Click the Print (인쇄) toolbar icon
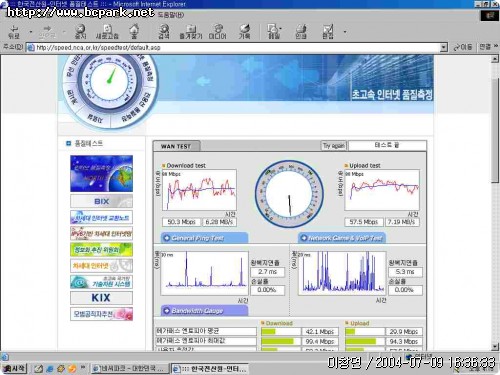Image resolution: width=500 pixels, height=375 pixels. [x=301, y=32]
